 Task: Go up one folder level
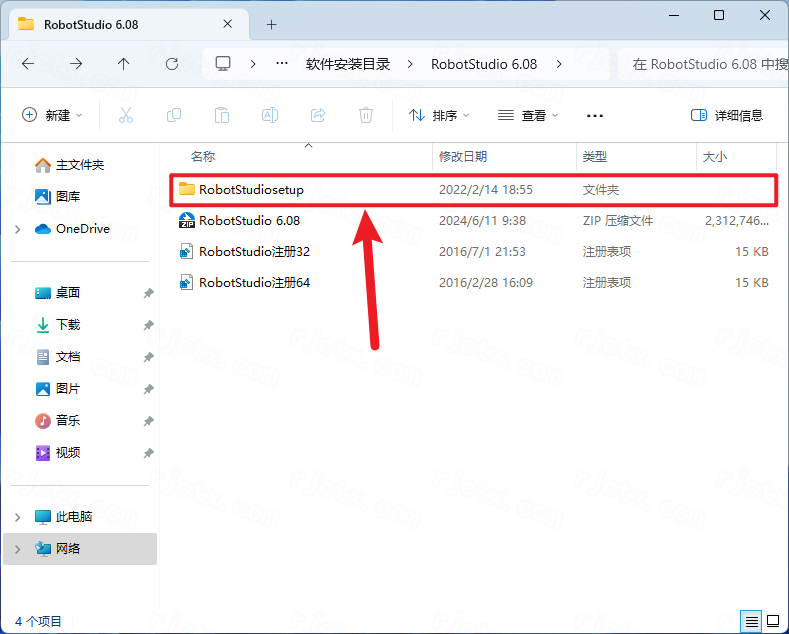[123, 64]
